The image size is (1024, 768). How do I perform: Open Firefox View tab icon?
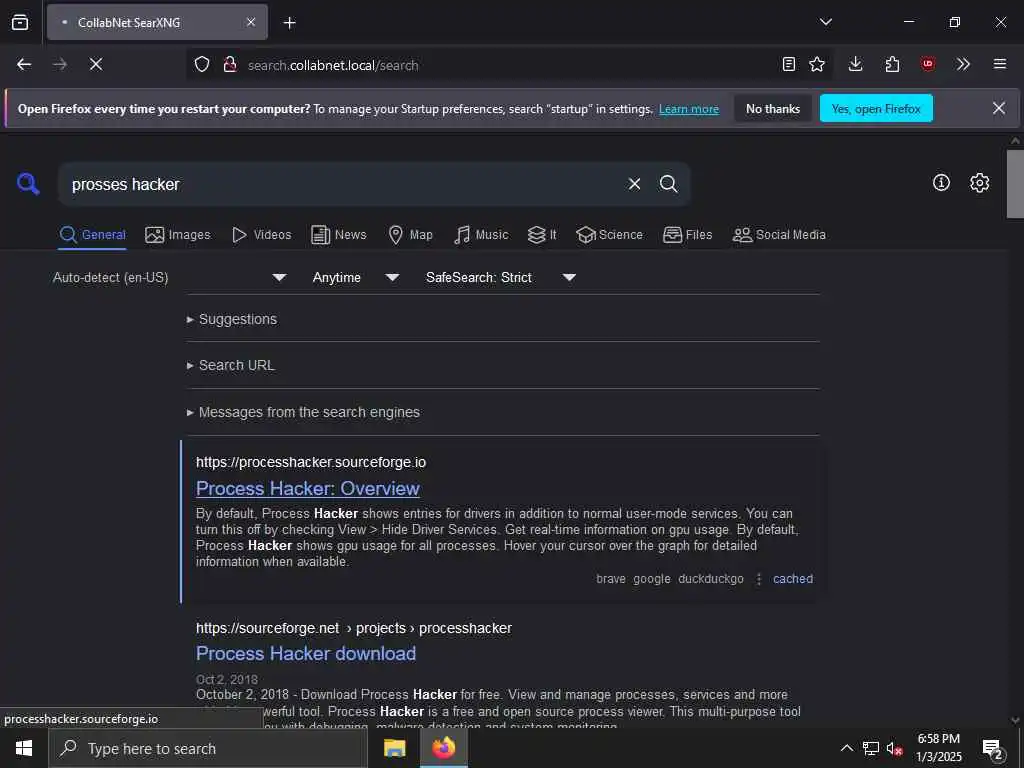click(20, 22)
